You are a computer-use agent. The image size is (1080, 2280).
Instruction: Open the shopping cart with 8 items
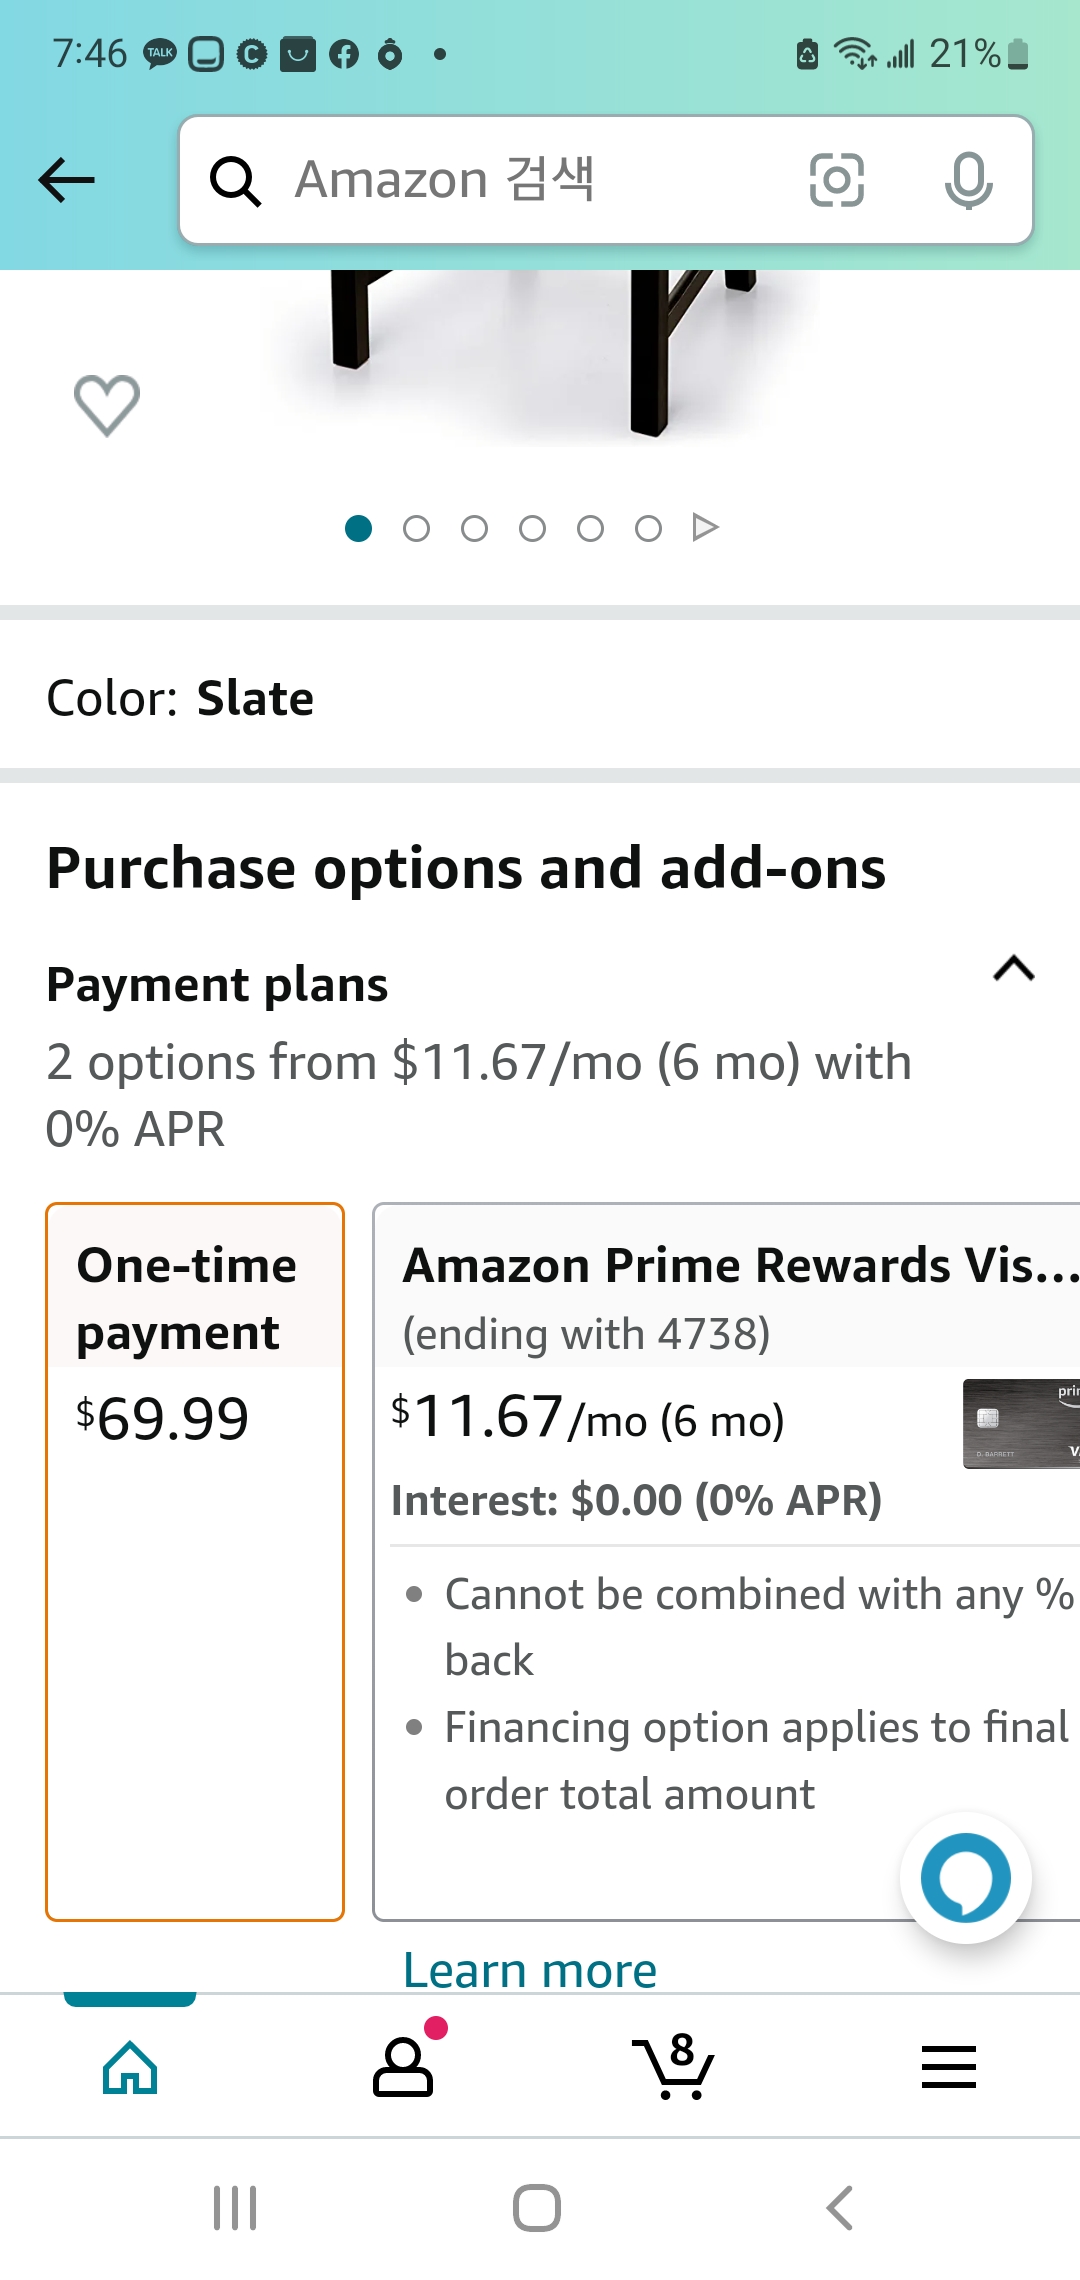coord(674,2066)
